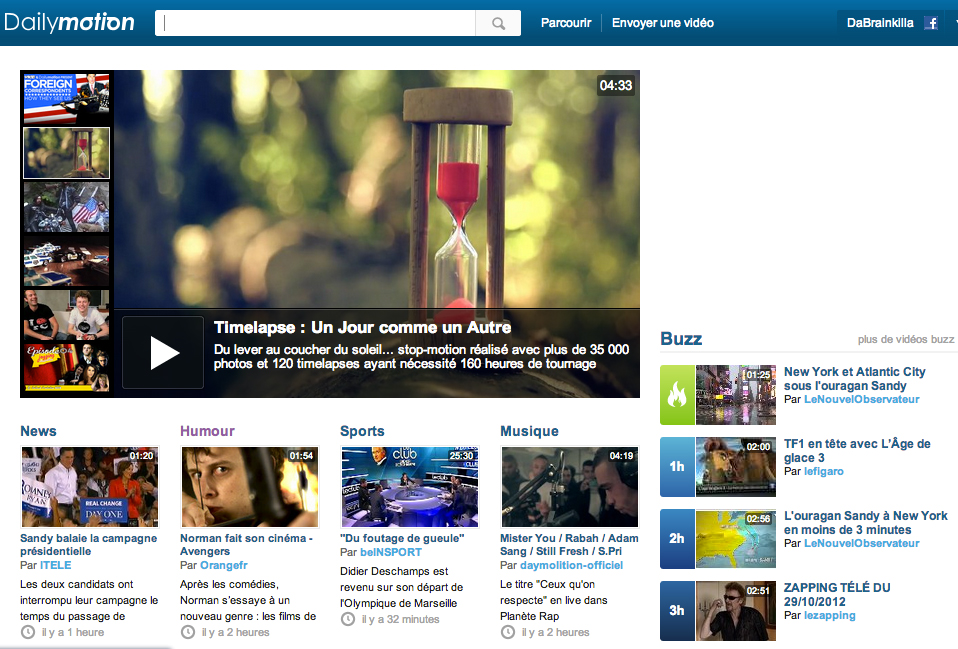Image resolution: width=958 pixels, height=649 pixels.
Task: Visit LeNouvelObservateur under the New York title
Action: click(861, 400)
